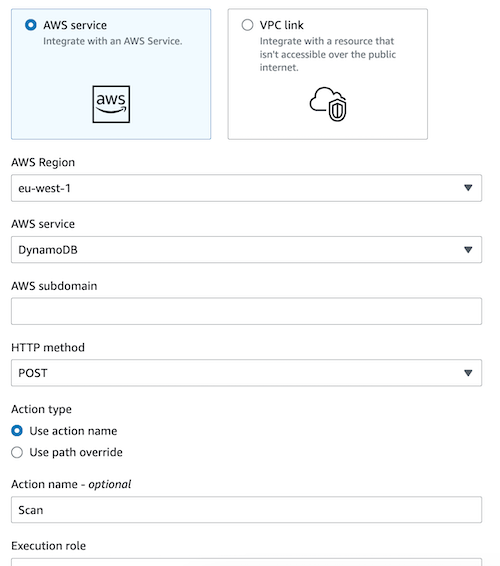Viewport: 500px width, 566px height.
Task: Select the AWS service radio option
Action: click(x=31, y=25)
